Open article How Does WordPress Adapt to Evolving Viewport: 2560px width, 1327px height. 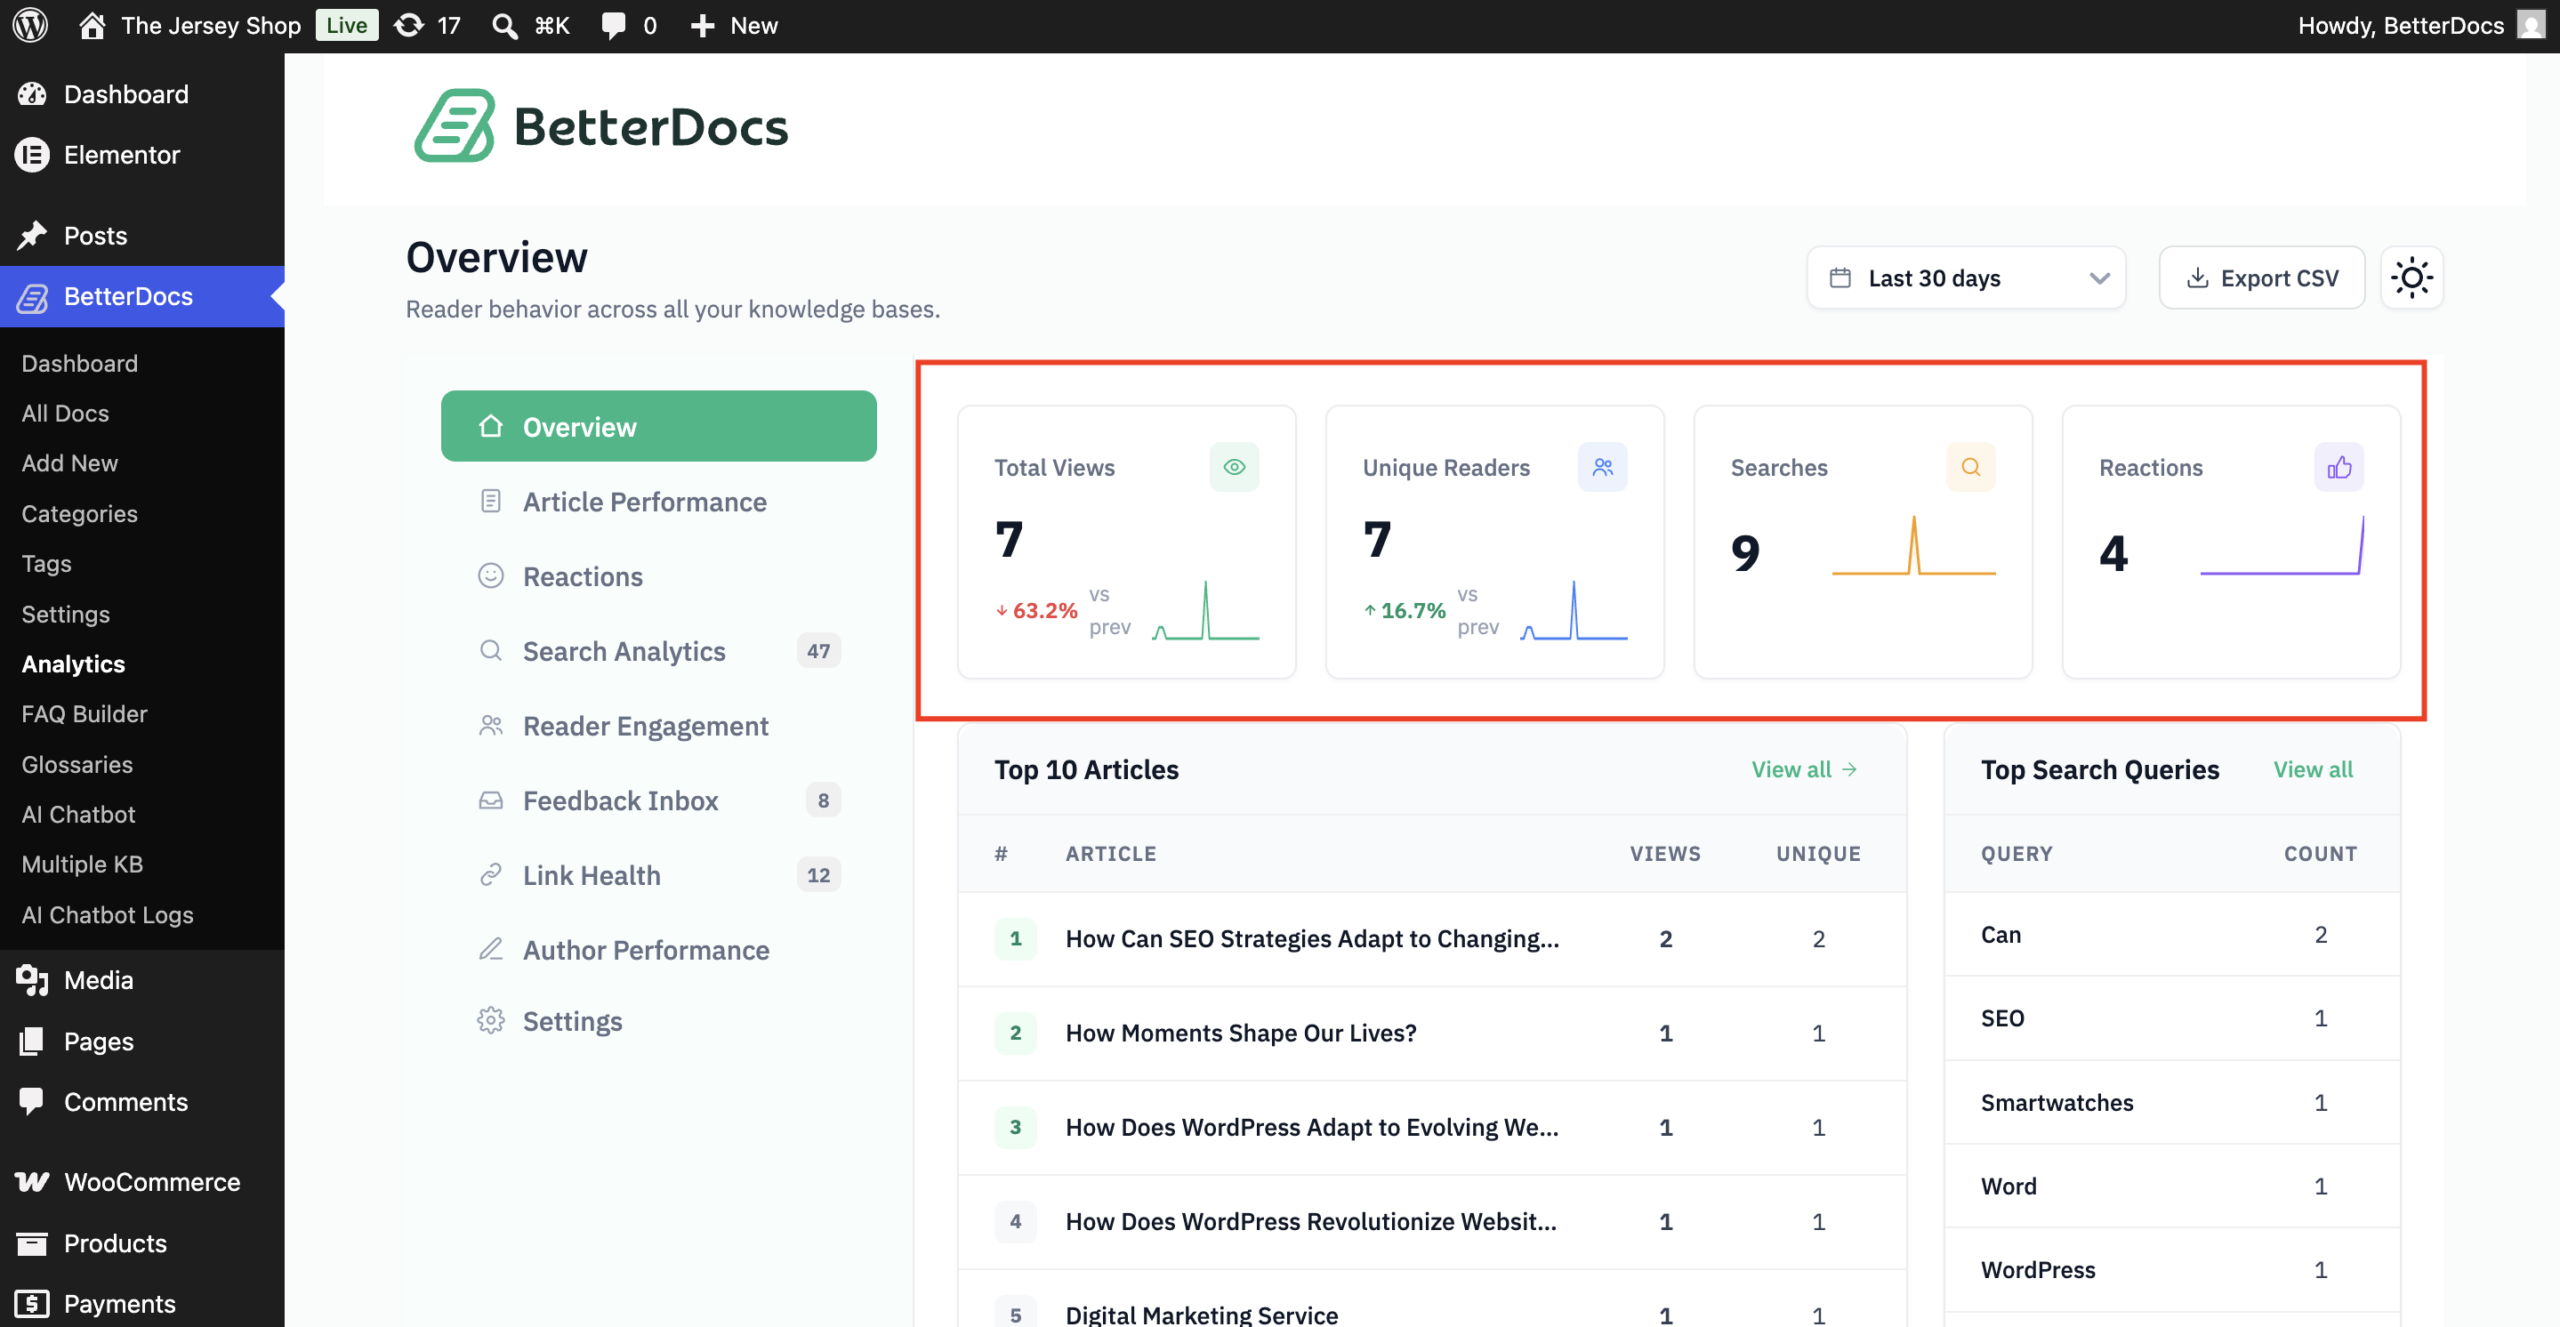[x=1312, y=1127]
